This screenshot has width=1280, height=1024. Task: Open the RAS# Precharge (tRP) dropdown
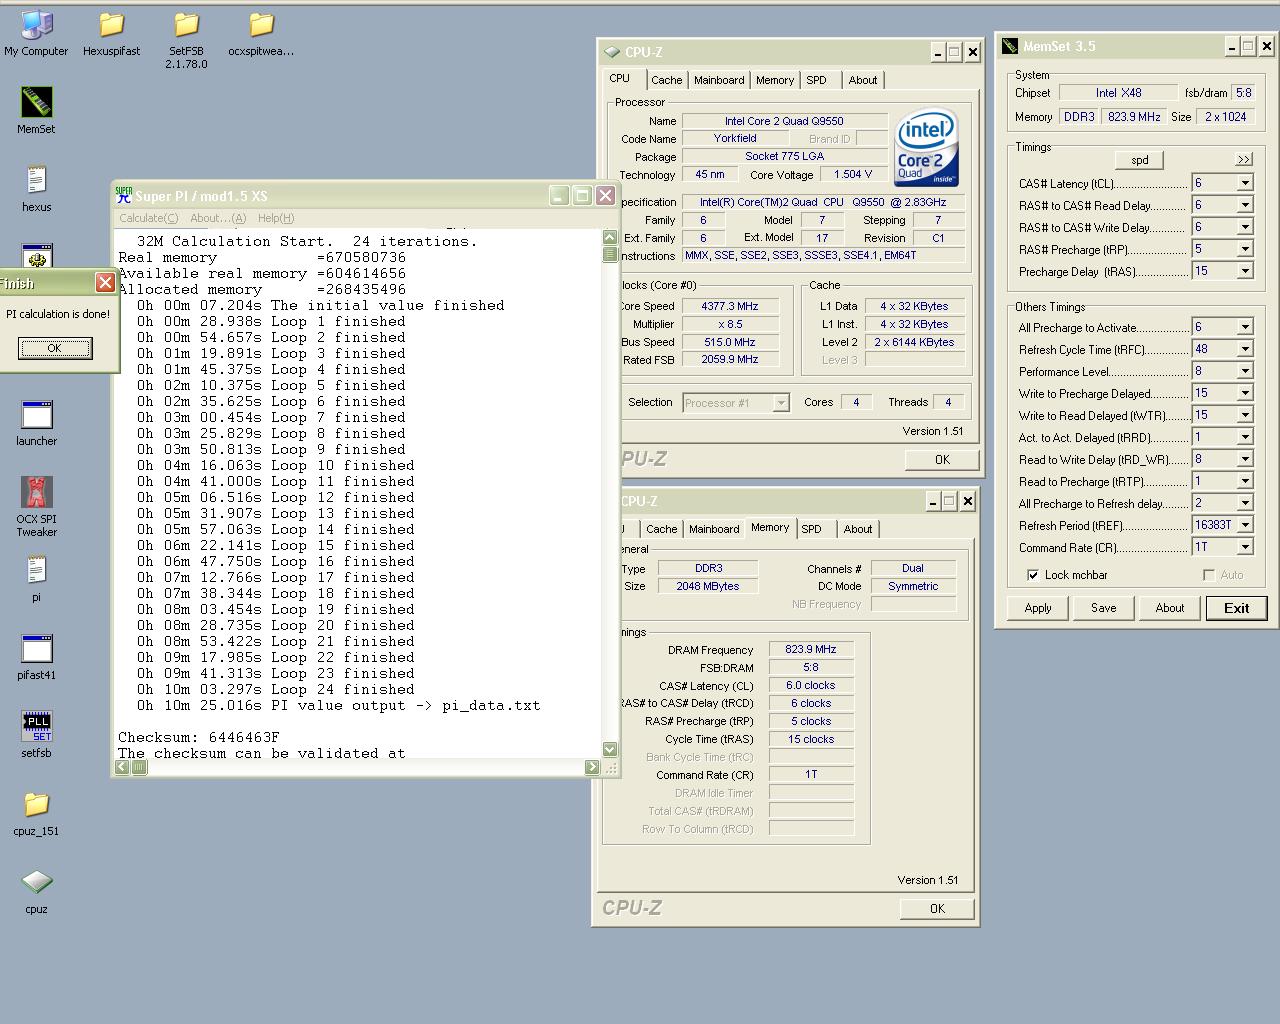[x=1245, y=249]
